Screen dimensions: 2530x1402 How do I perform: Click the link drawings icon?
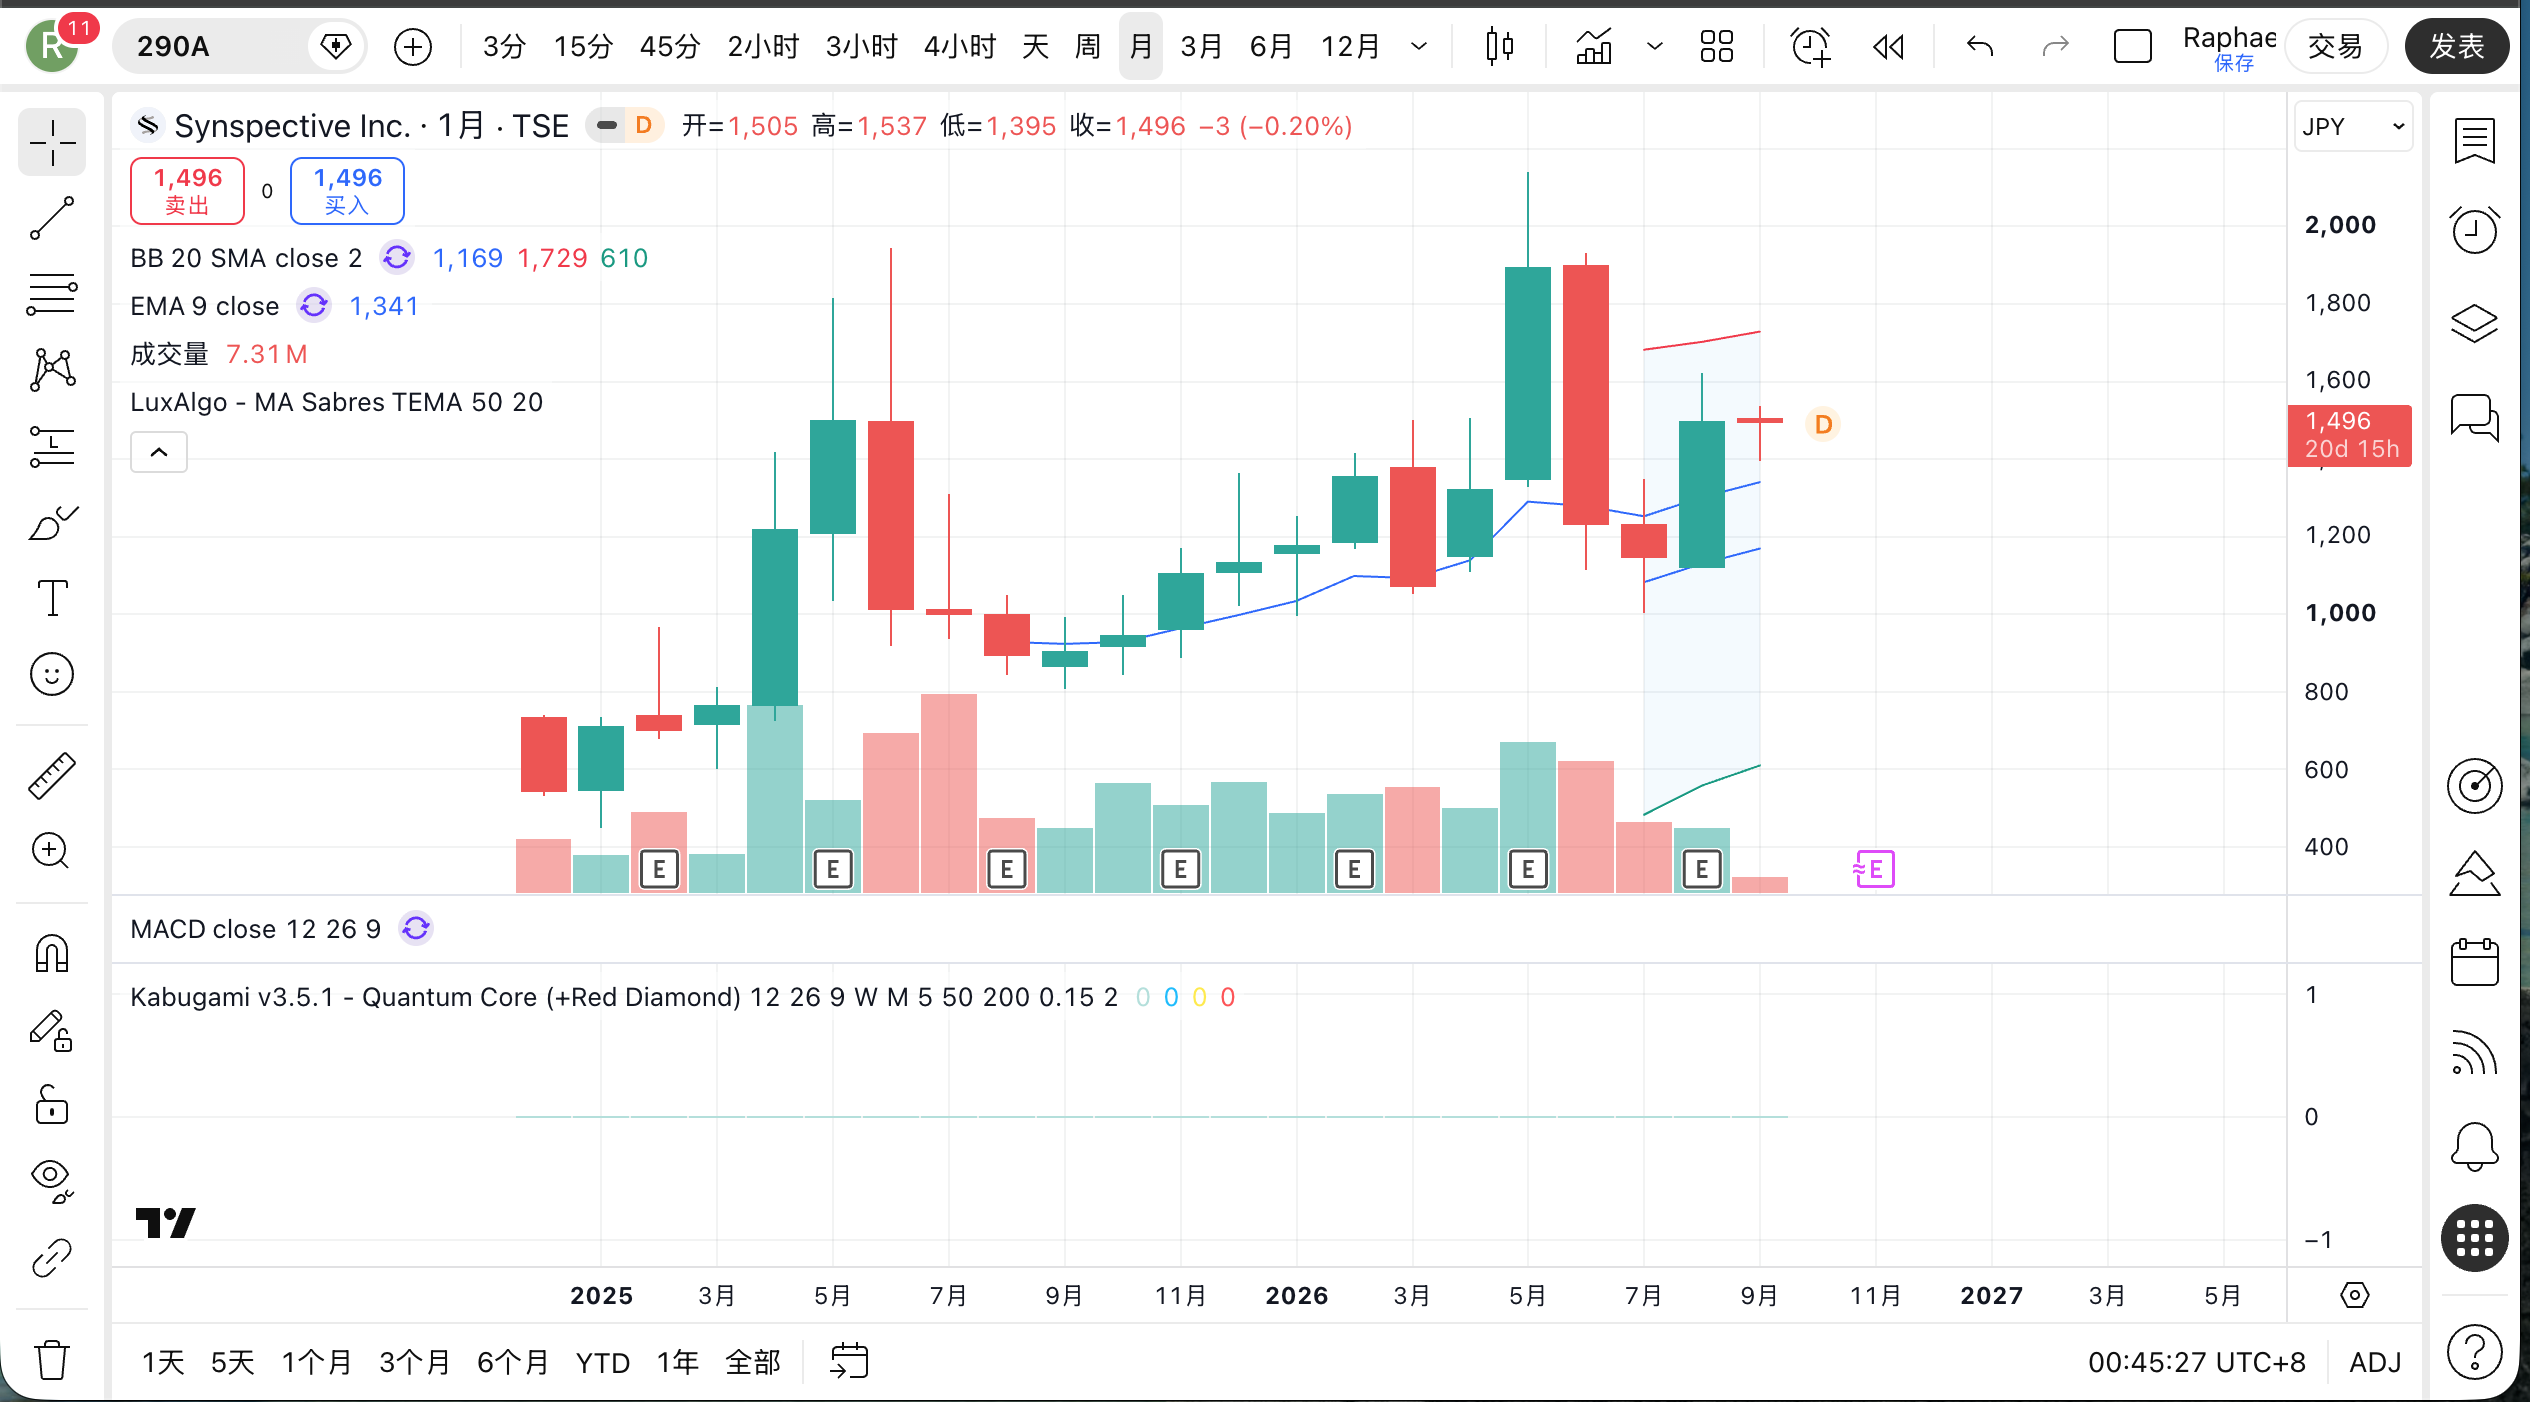tap(52, 1258)
